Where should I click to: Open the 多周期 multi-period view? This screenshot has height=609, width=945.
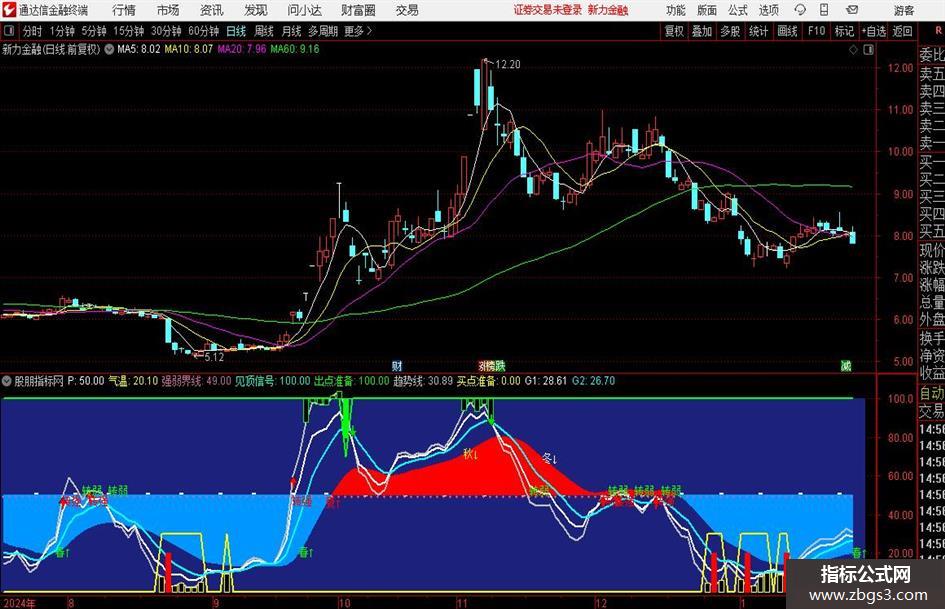(x=323, y=31)
